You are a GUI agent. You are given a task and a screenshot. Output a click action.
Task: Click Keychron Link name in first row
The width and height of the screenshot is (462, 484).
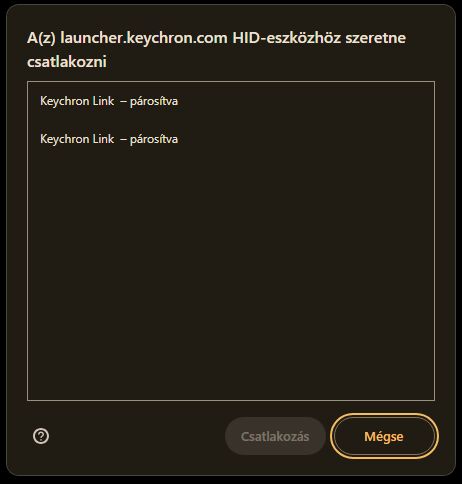(77, 101)
